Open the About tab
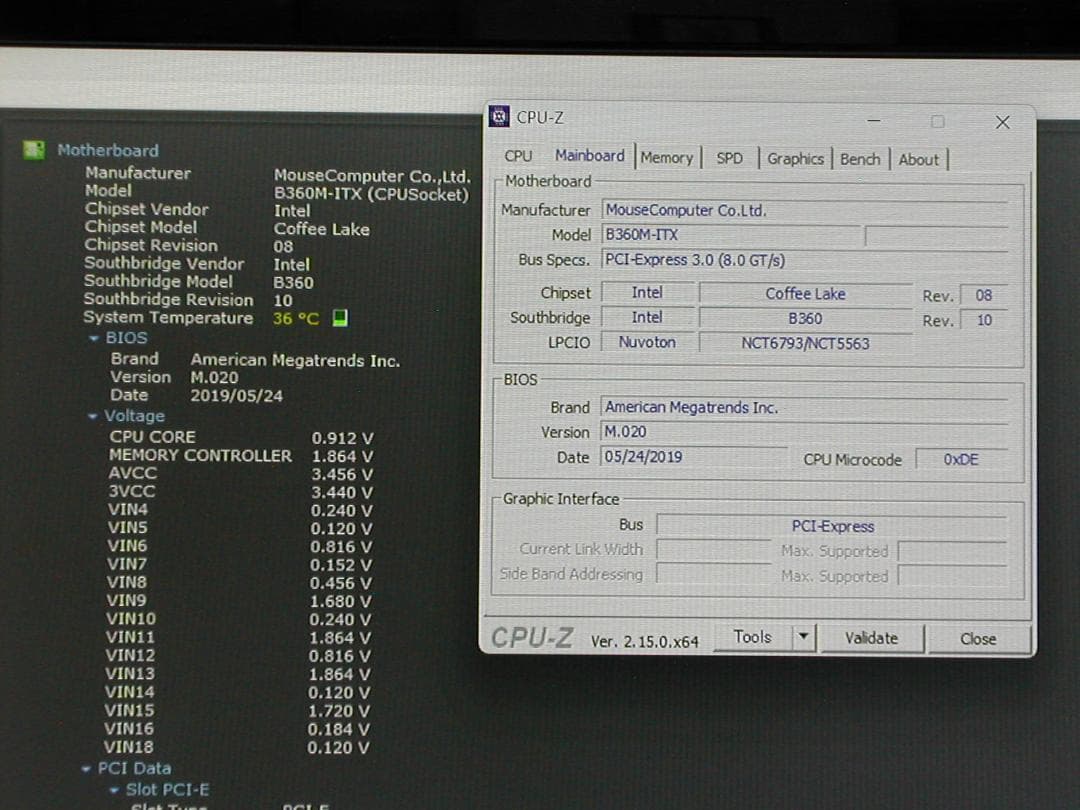The height and width of the screenshot is (810, 1080). (x=918, y=159)
